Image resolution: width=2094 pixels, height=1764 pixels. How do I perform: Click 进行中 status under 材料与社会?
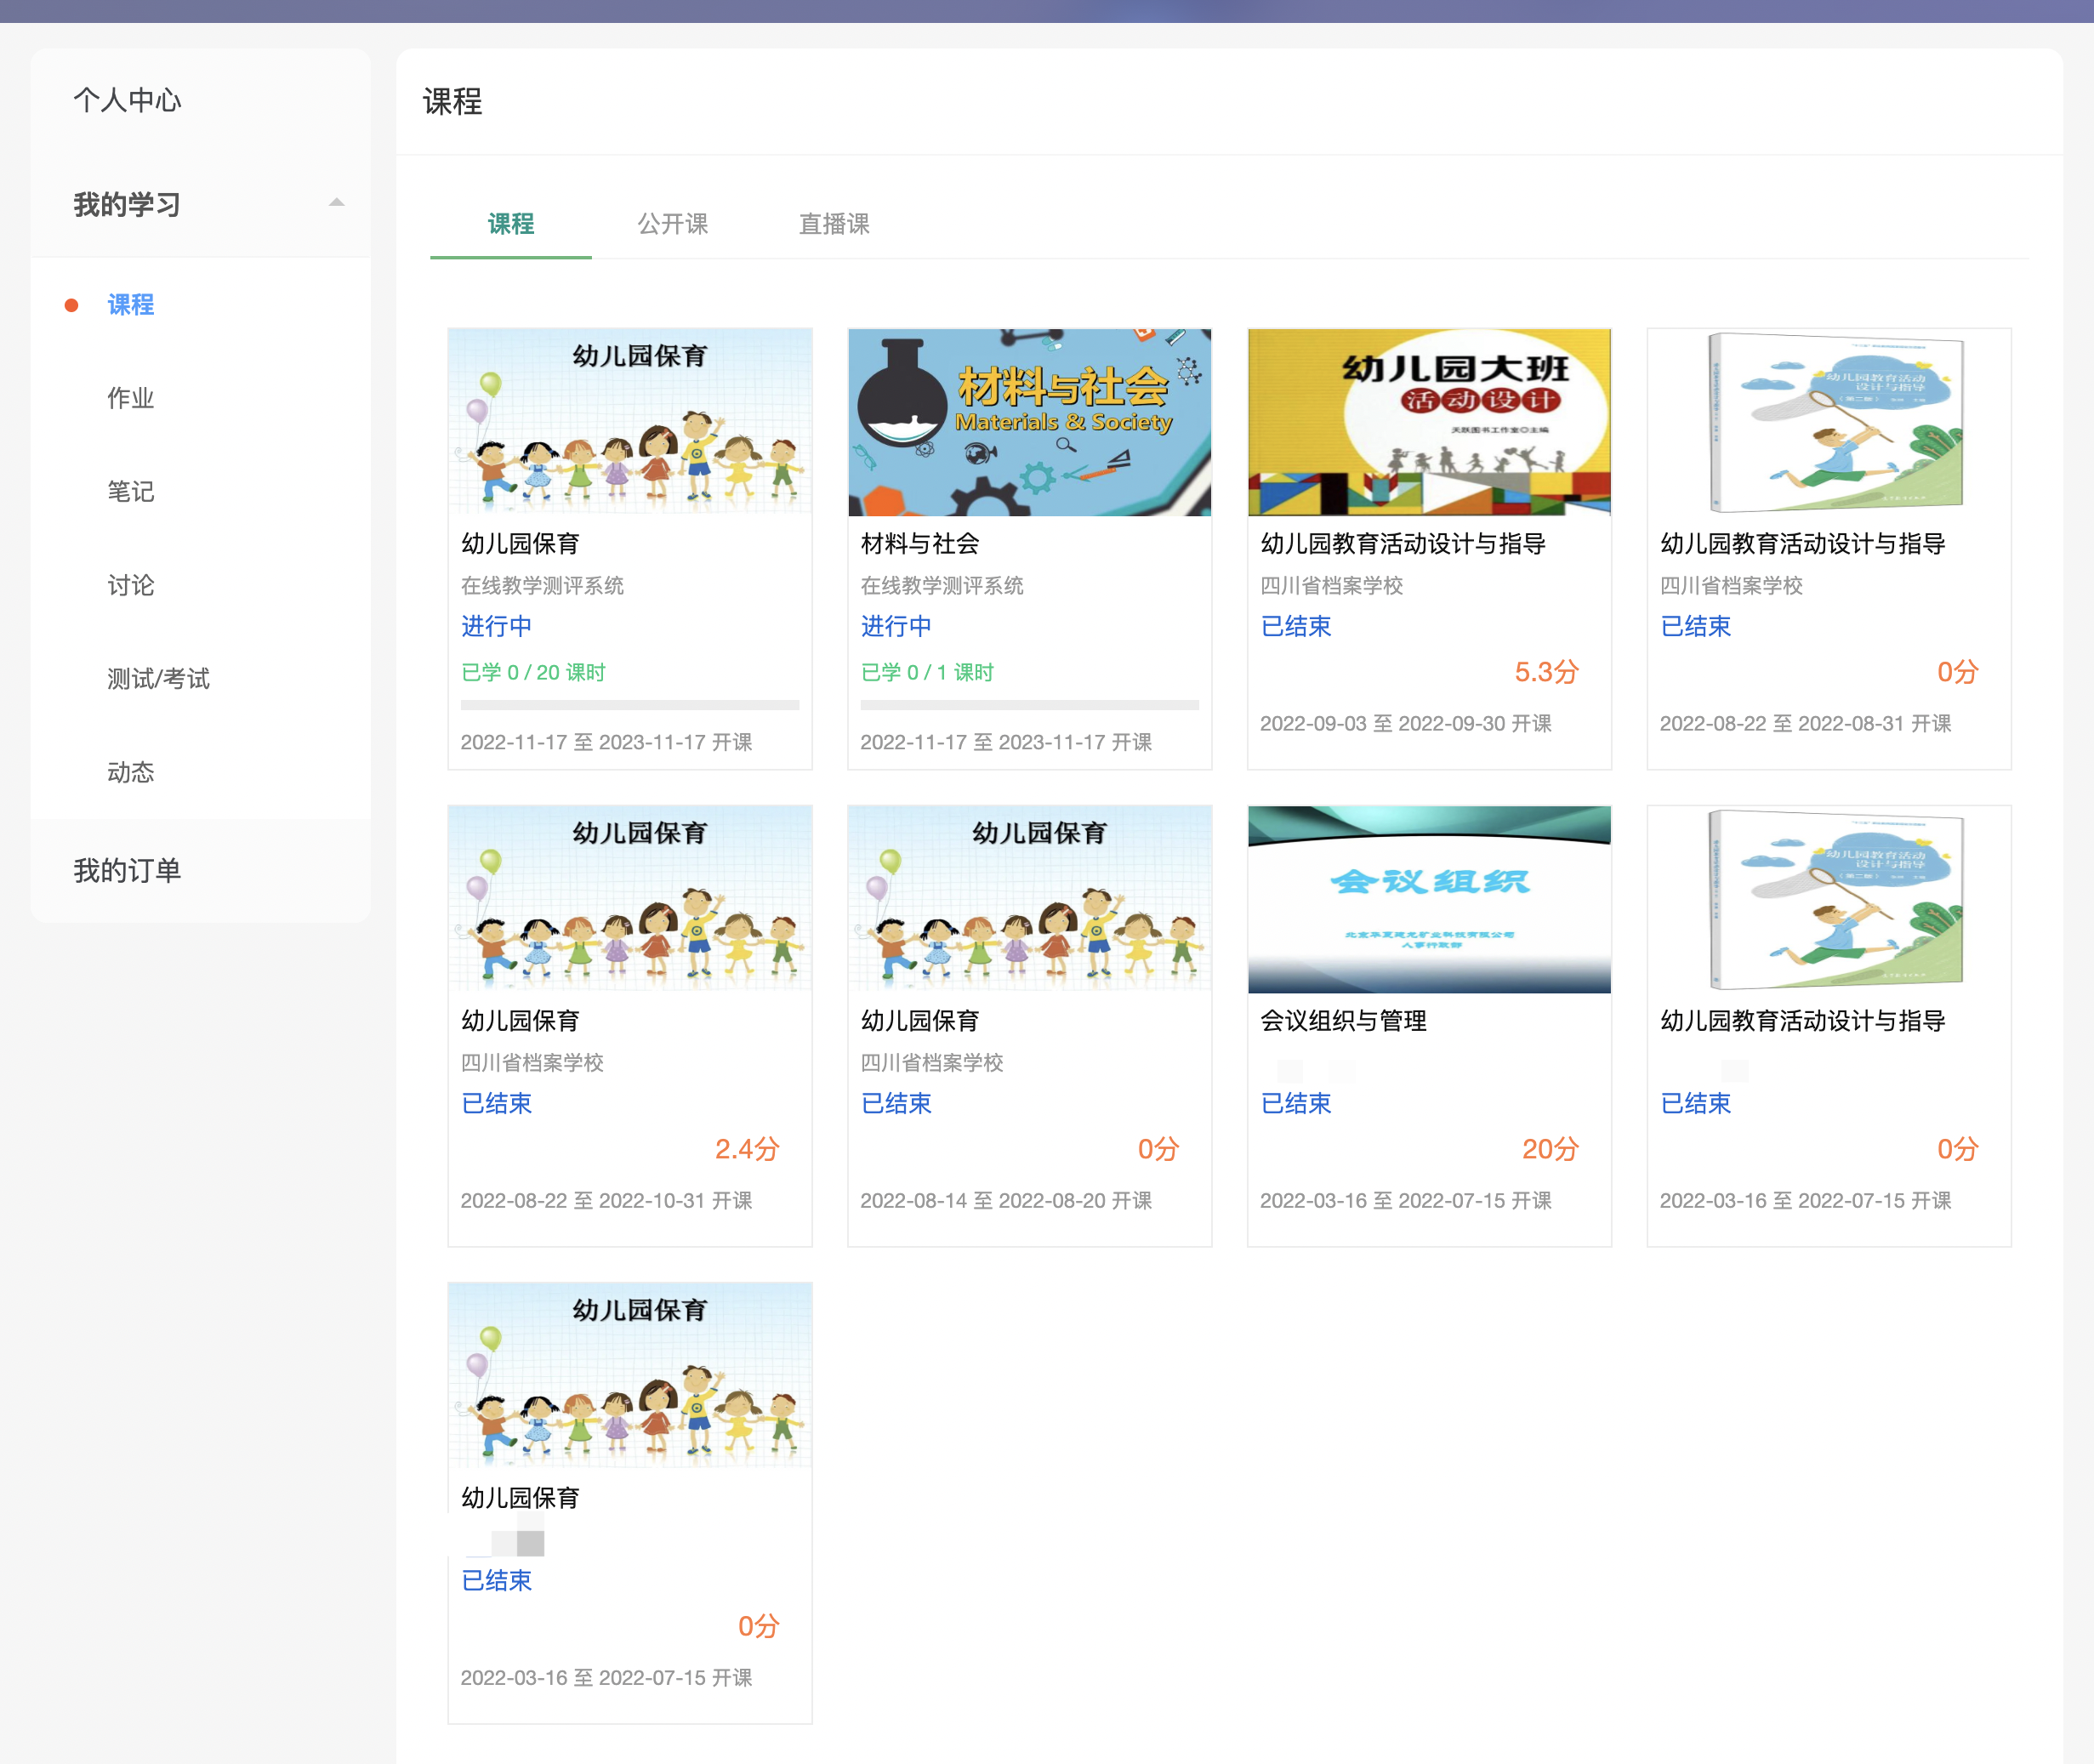point(895,626)
